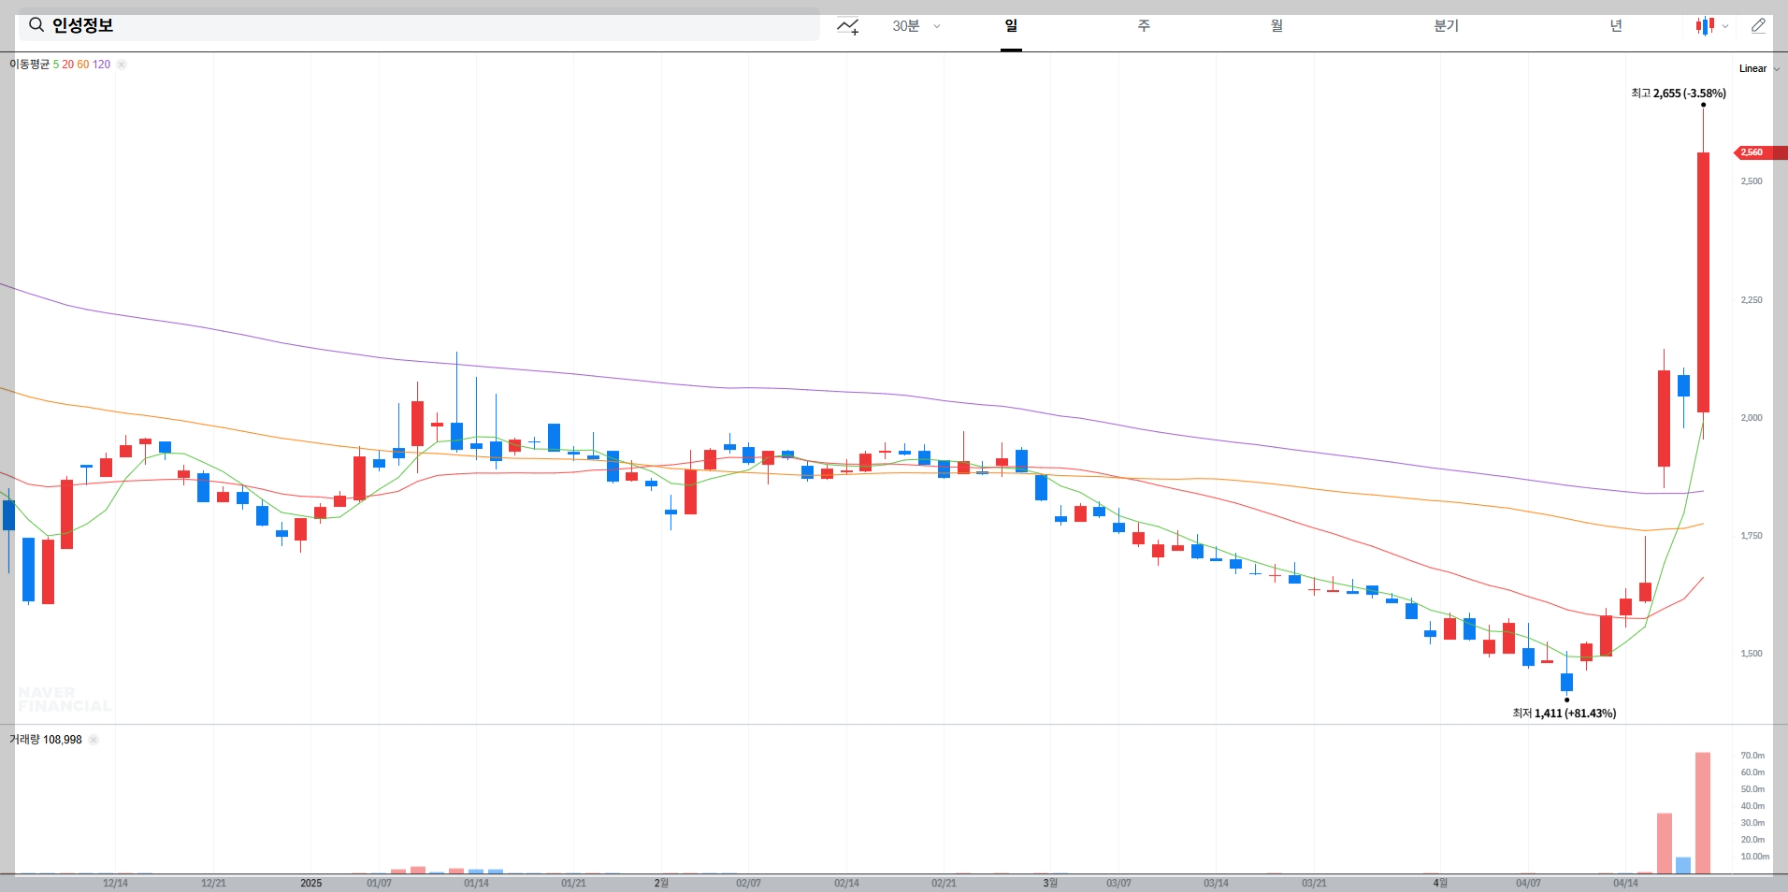Click the 2,000 price axis label
This screenshot has height=892, width=1788.
(x=1751, y=418)
